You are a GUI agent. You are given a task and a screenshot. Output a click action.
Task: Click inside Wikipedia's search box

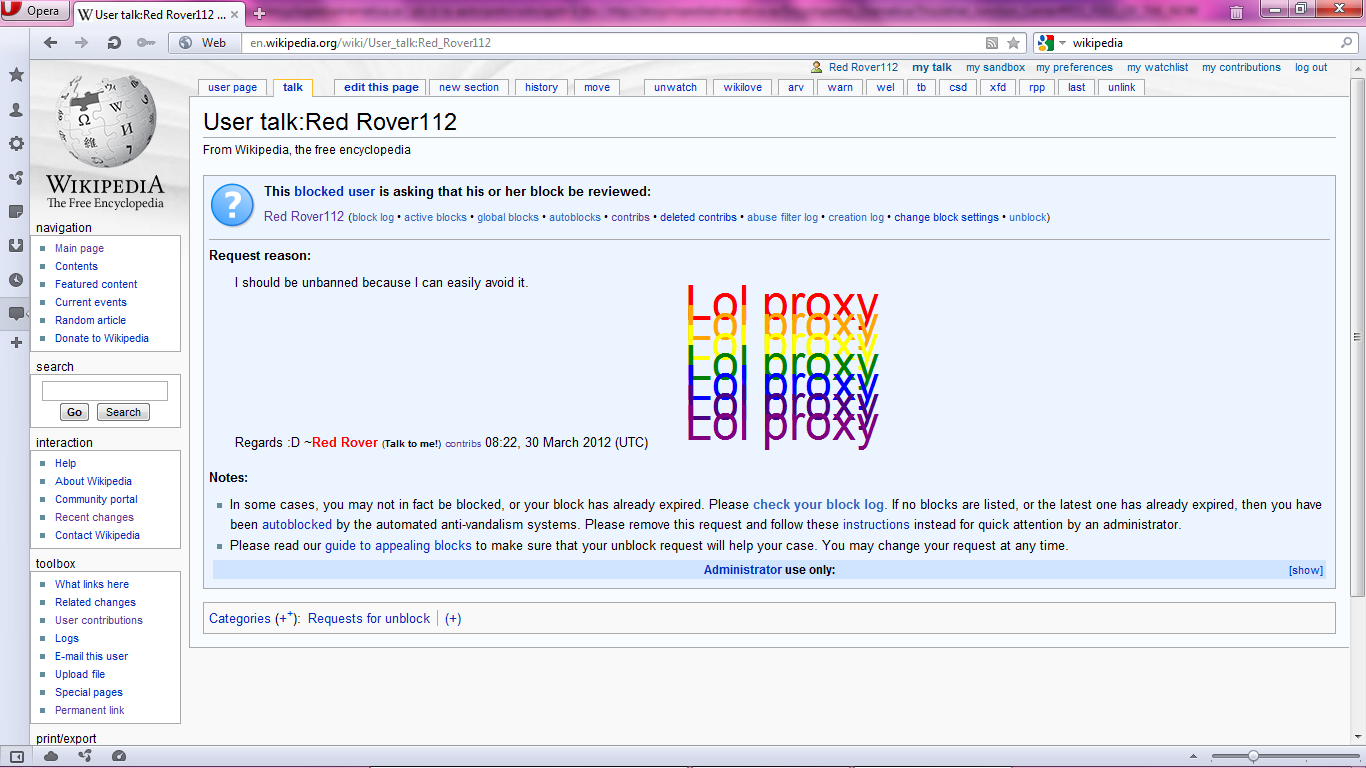click(104, 390)
